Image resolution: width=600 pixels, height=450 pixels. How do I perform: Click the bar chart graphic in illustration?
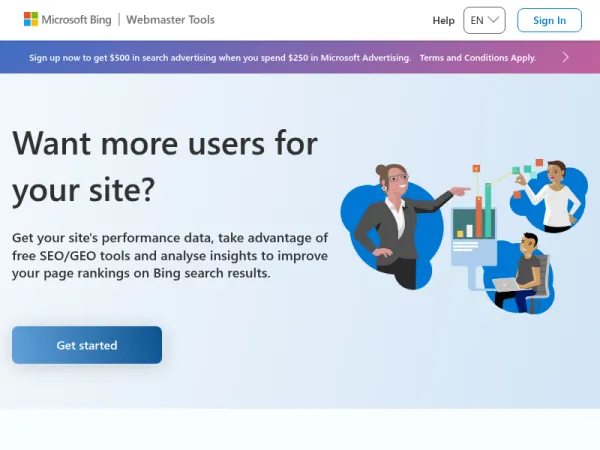click(474, 220)
